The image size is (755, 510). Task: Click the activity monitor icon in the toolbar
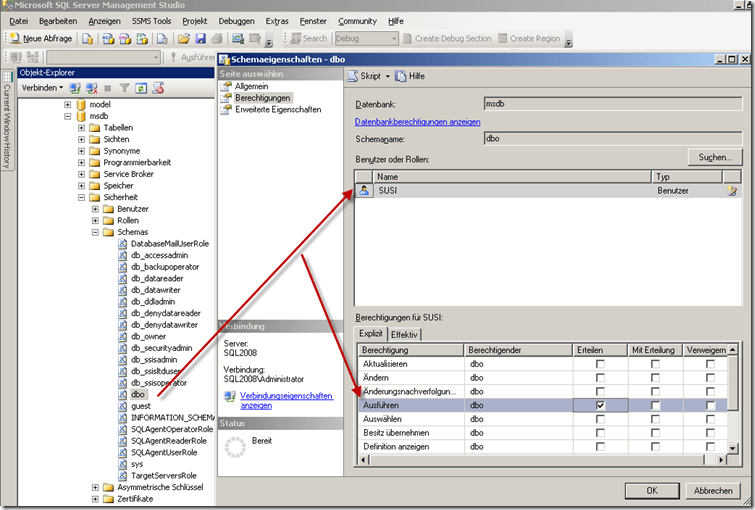coord(238,39)
